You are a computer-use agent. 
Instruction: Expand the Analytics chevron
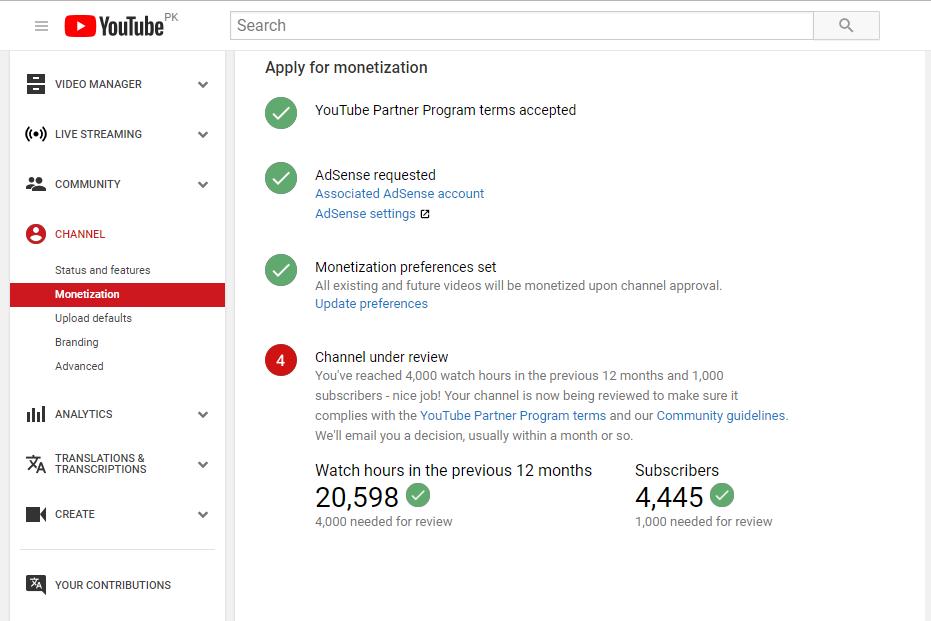coord(203,414)
